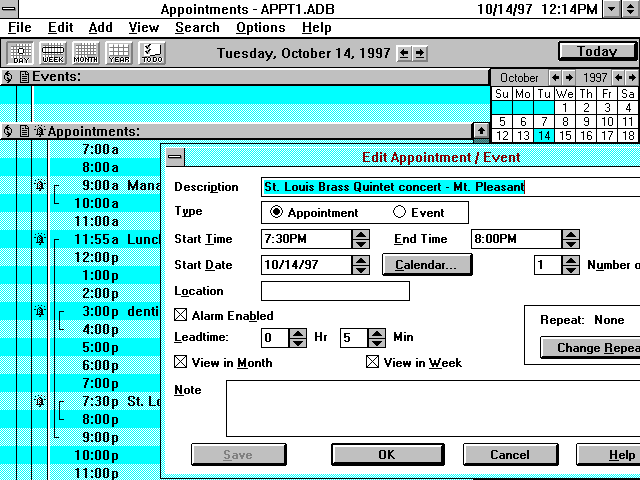Select the Event radio button
Viewport: 640px width, 480px height.
(x=400, y=212)
